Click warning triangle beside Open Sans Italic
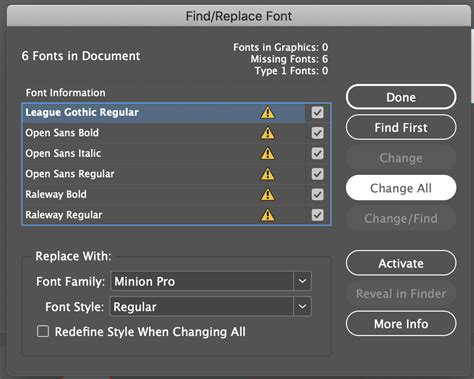The height and width of the screenshot is (379, 474). 268,154
